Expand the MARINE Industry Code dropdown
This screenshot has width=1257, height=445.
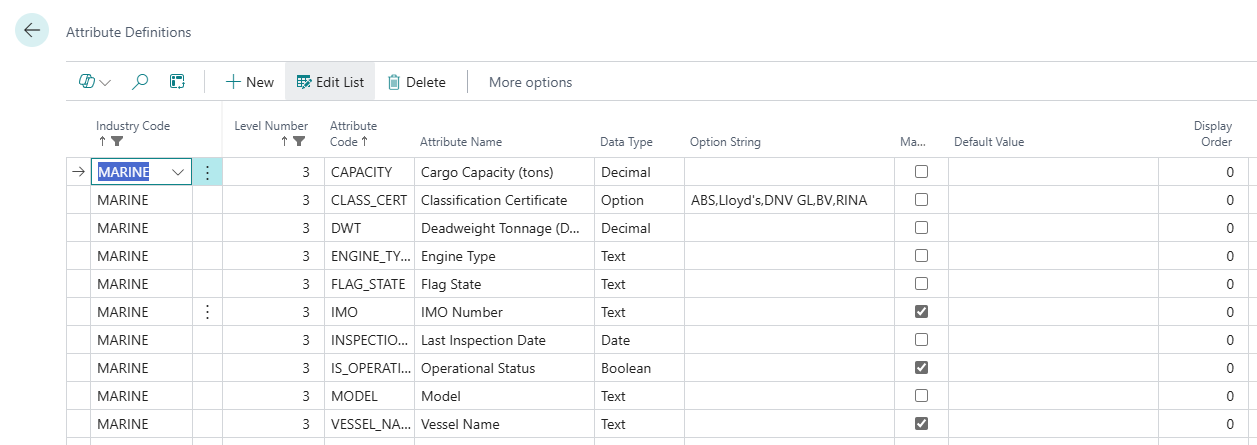click(179, 172)
